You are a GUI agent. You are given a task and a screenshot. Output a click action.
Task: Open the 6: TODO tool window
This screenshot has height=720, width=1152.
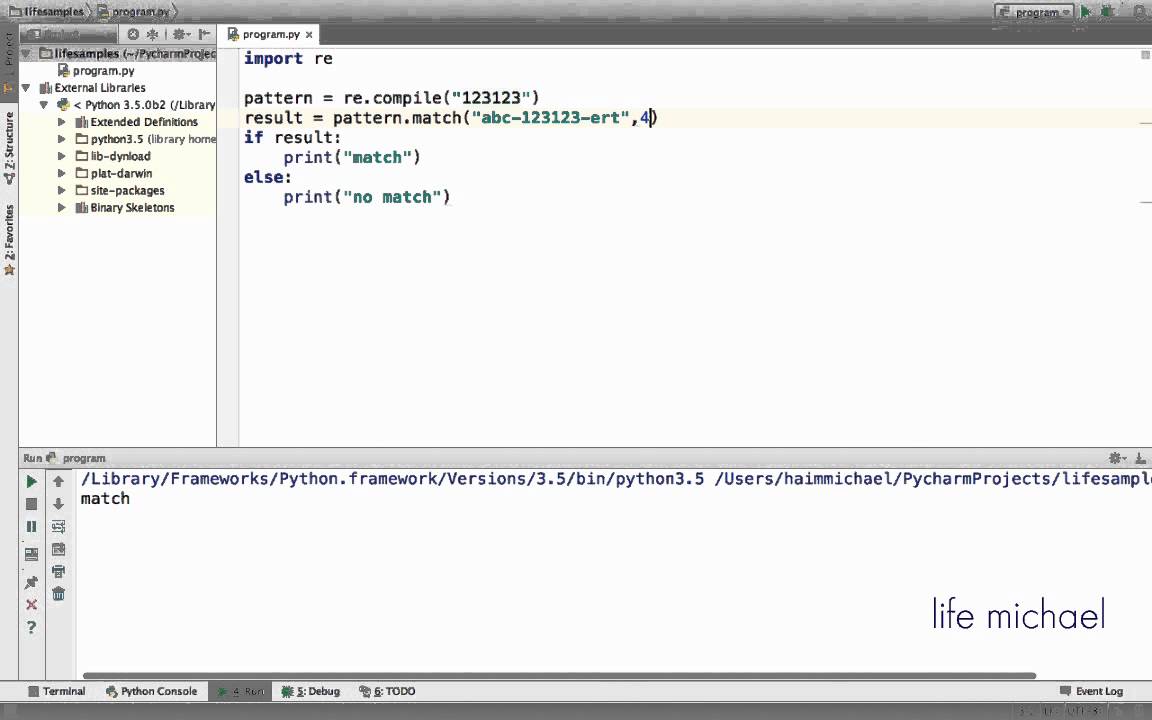[x=387, y=691]
